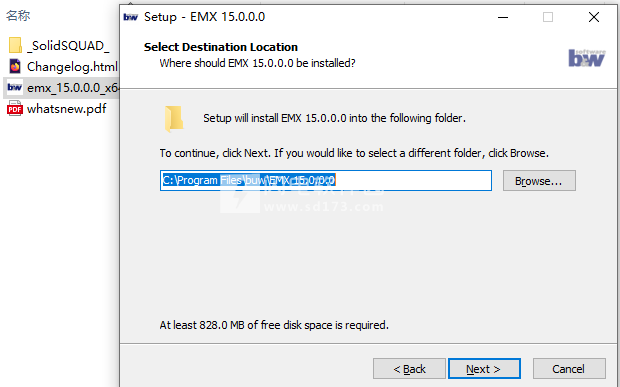Click the 名称 column header

point(18,15)
